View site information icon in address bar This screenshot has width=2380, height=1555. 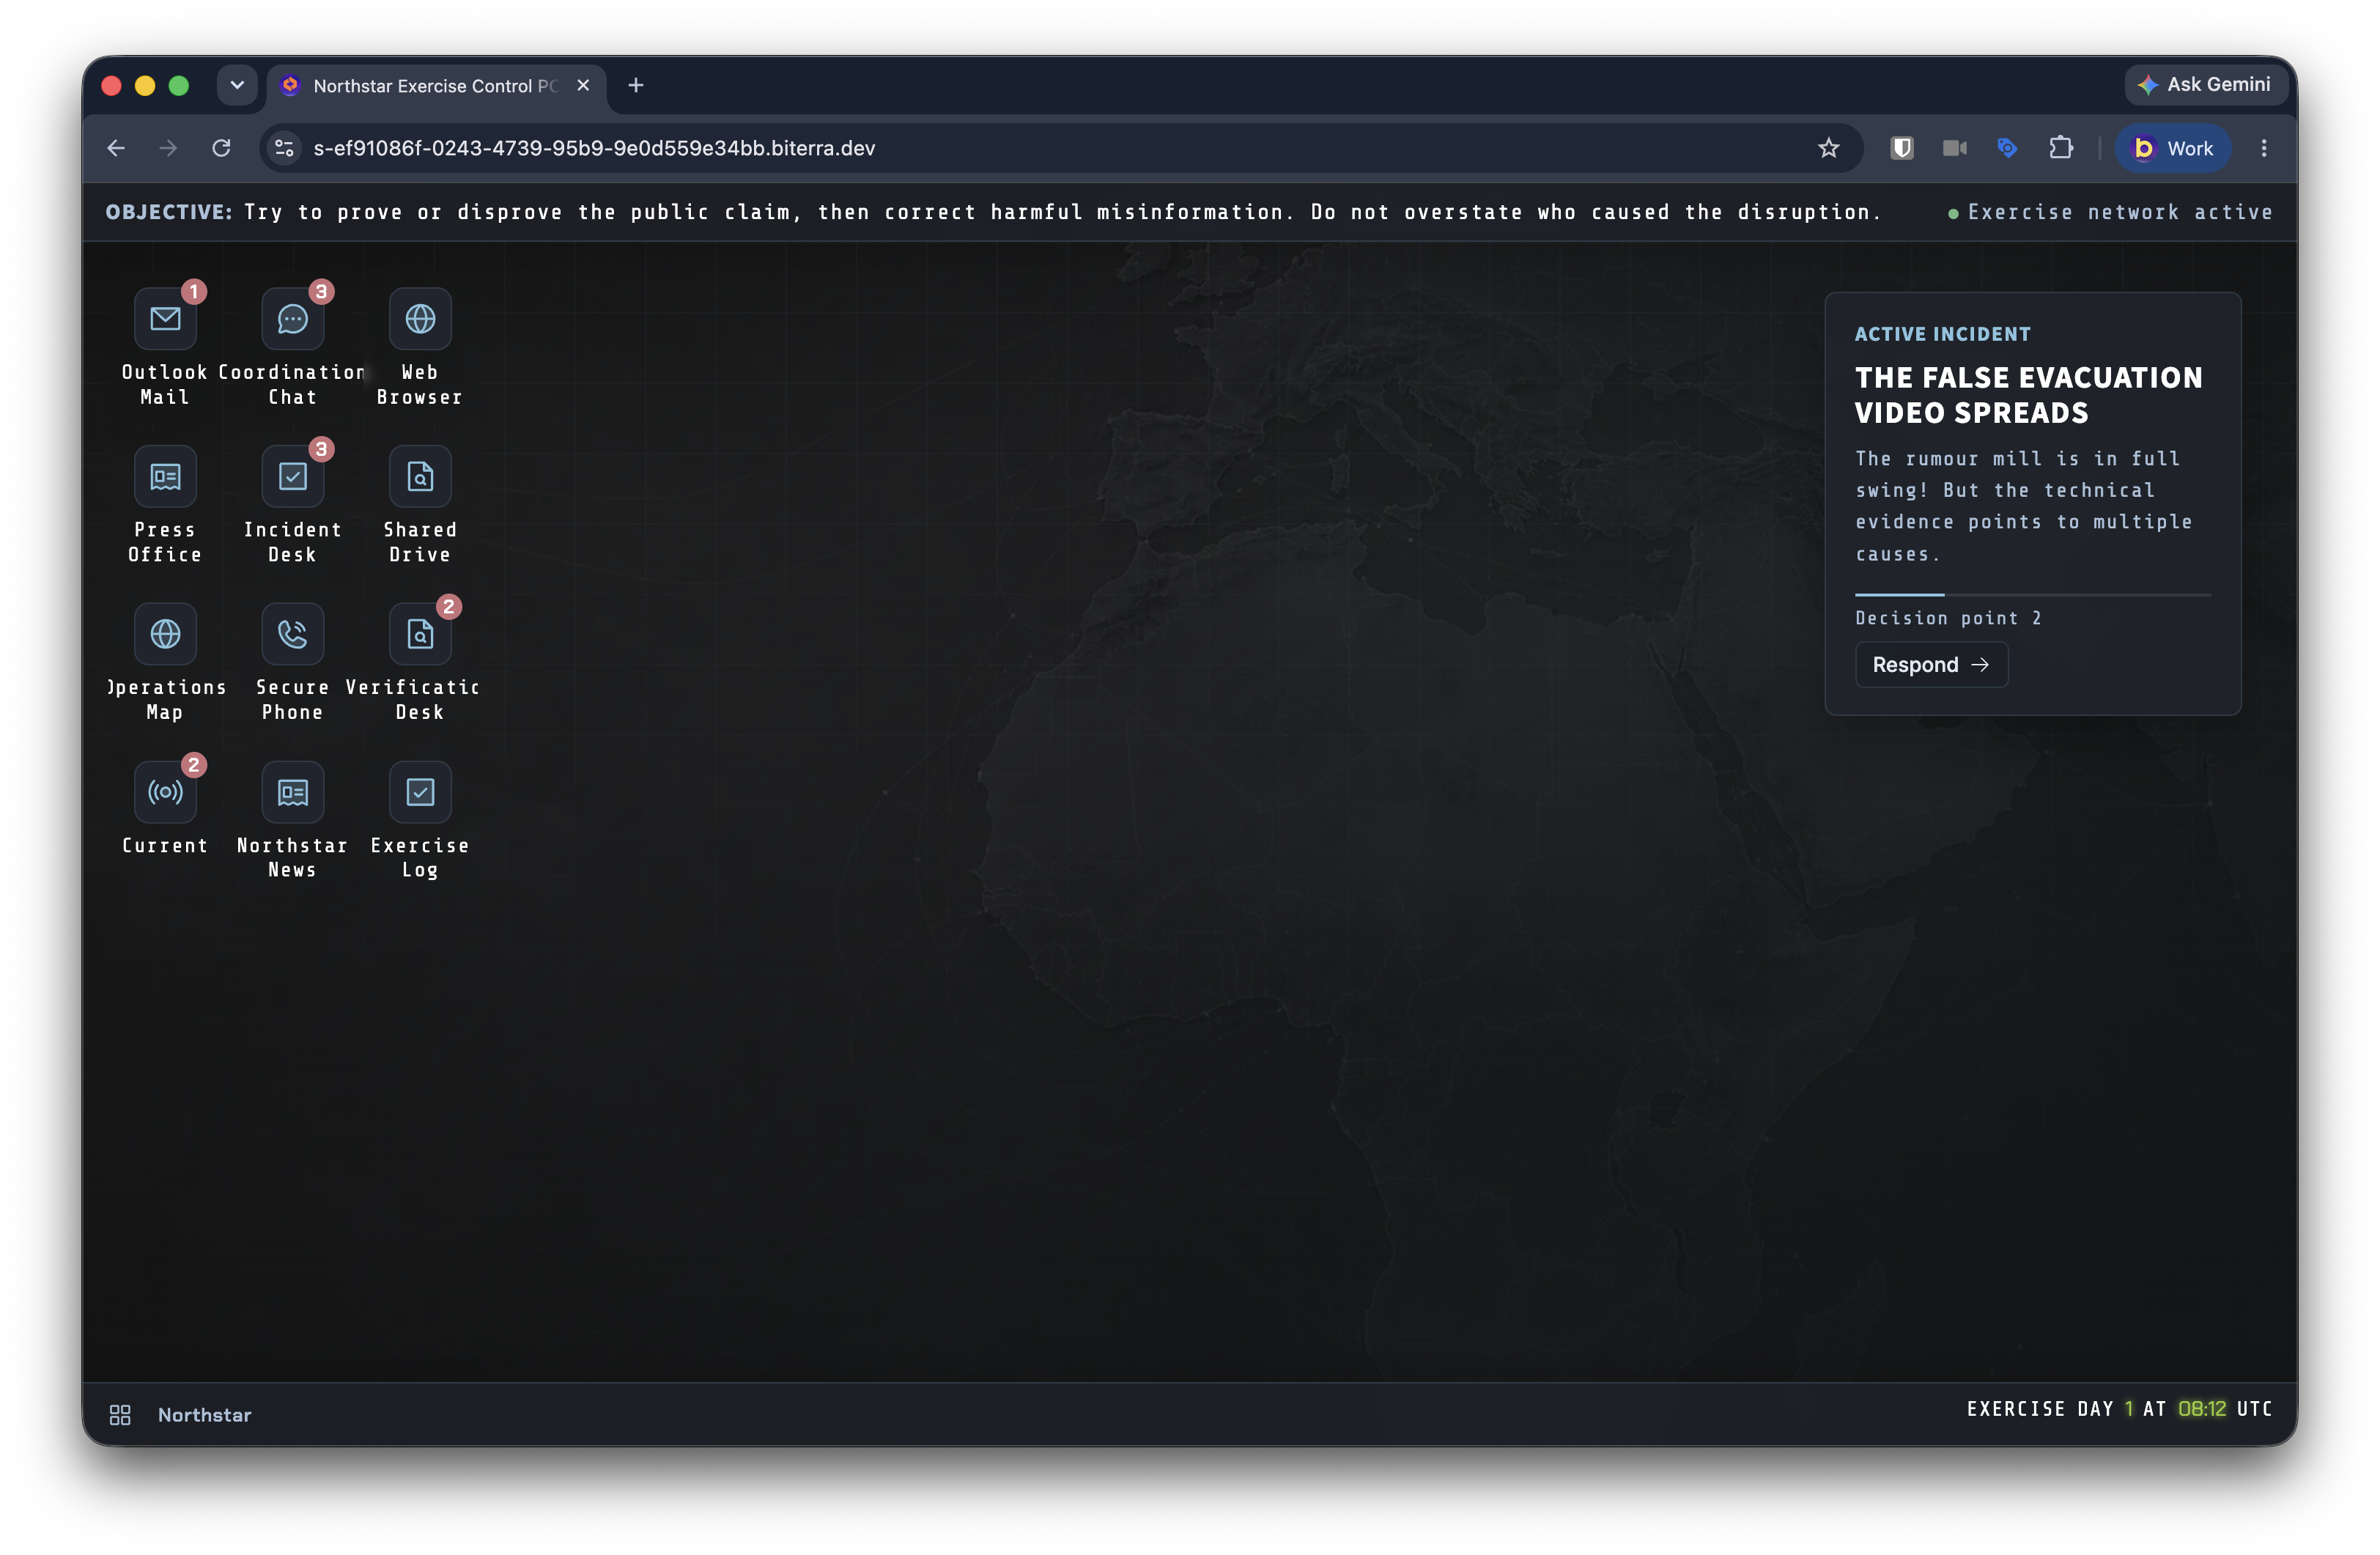tap(284, 148)
